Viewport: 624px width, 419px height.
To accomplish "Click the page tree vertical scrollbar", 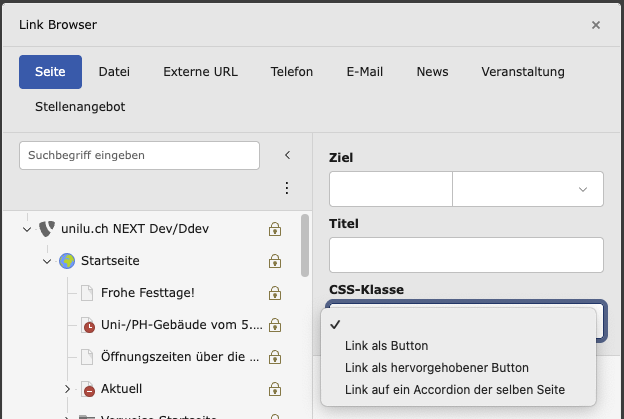I will click(304, 245).
